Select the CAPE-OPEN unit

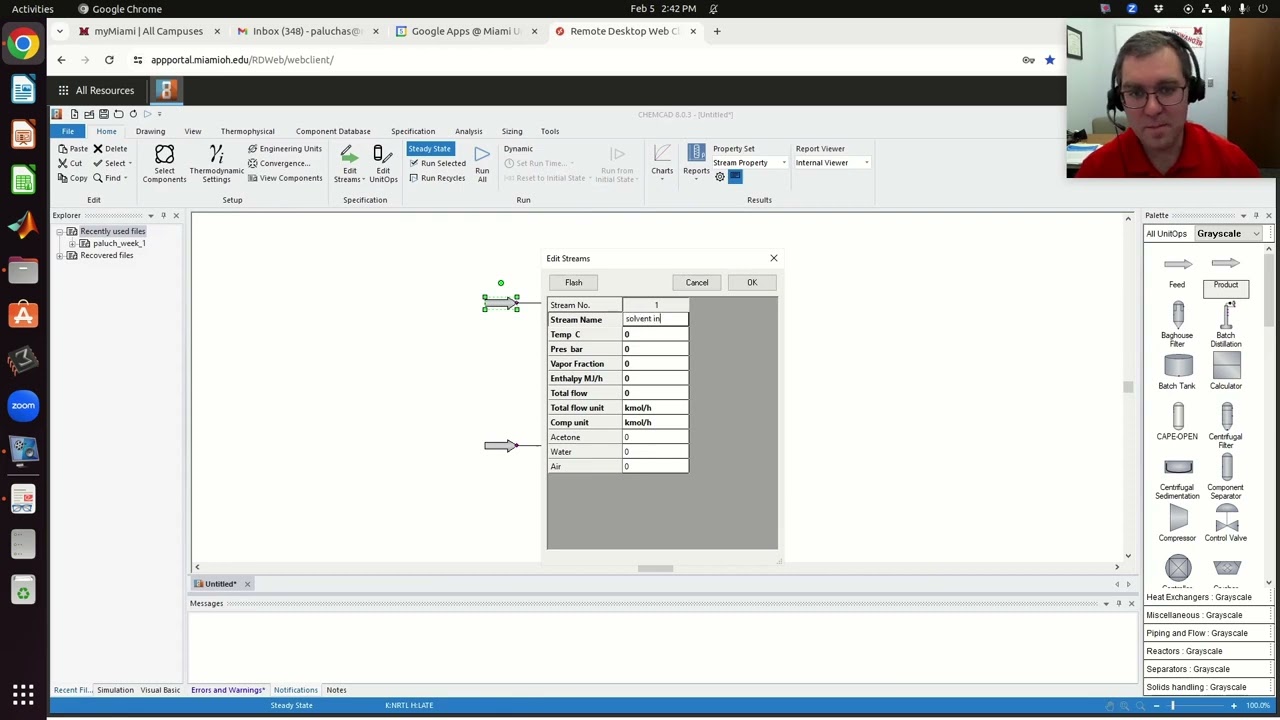[1177, 422]
